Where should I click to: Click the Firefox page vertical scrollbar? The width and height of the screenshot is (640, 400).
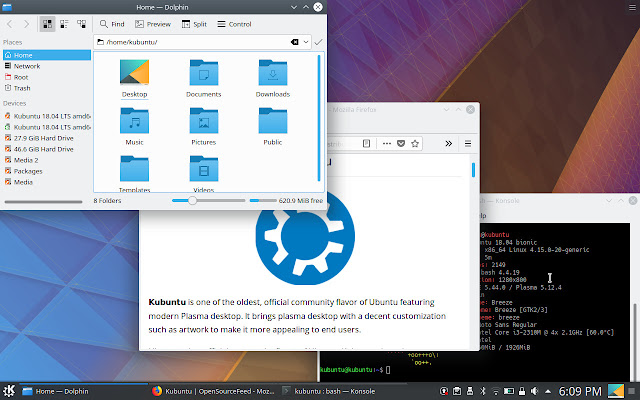coord(473,170)
